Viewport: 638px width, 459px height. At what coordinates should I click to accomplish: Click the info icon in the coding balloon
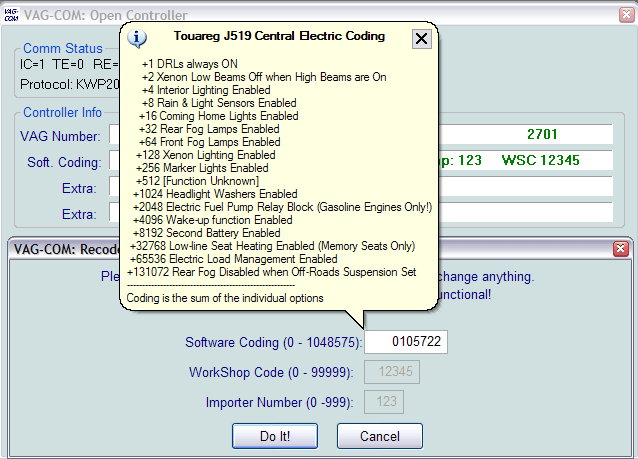[x=137, y=38]
